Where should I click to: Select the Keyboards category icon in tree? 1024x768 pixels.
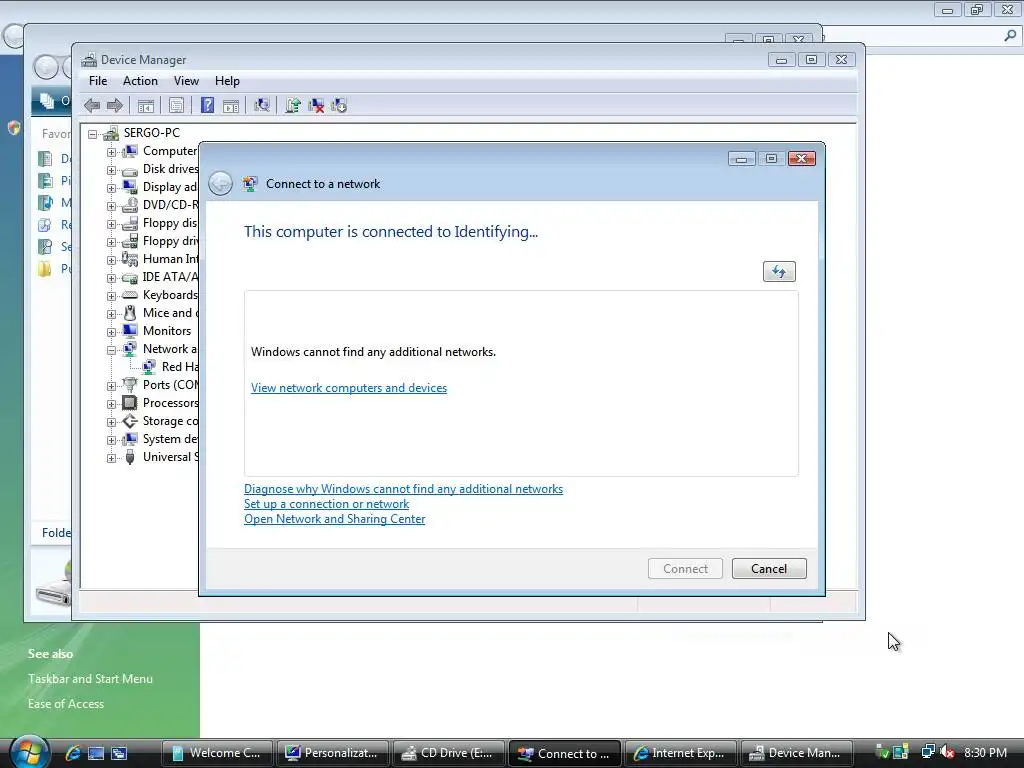pyautogui.click(x=130, y=295)
